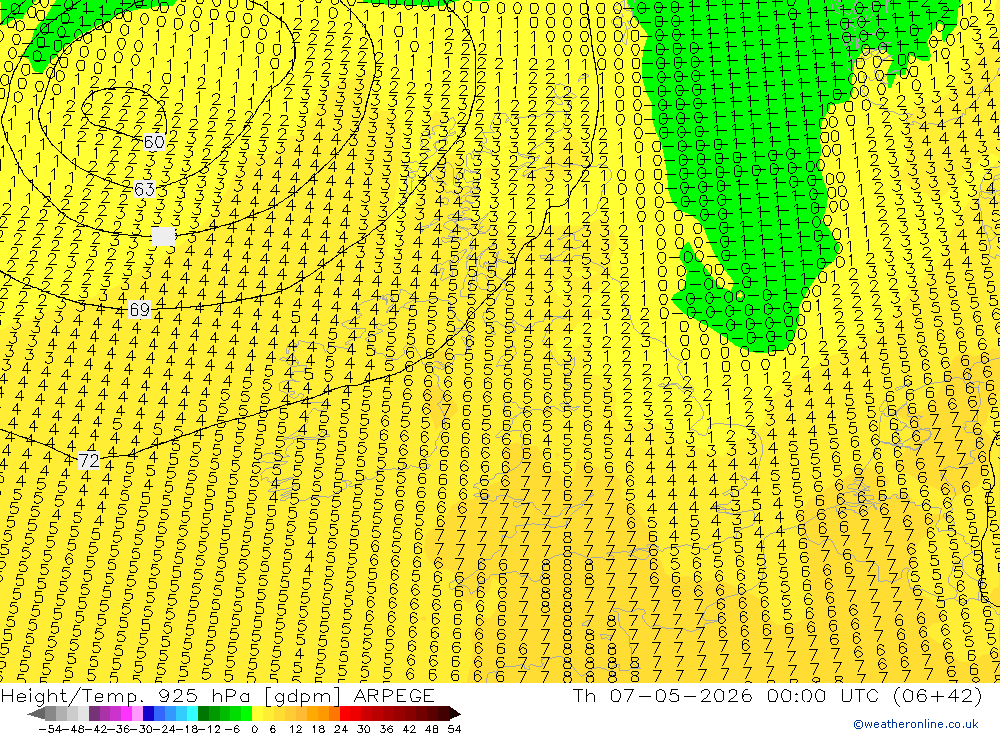Image resolution: width=1000 pixels, height=733 pixels.
Task: Click the 72 contour height label
Action: tap(89, 461)
